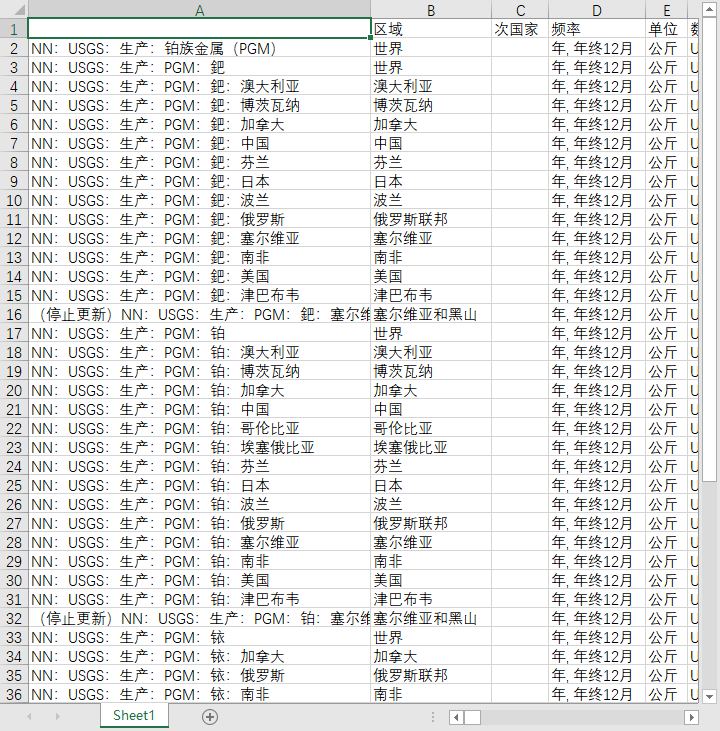Click cell B14 '美国'
720x731 pixels.
coord(431,276)
